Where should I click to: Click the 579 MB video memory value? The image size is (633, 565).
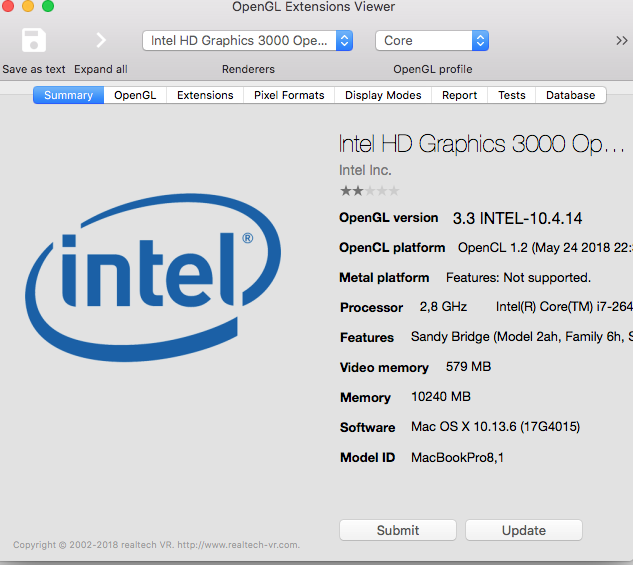click(468, 366)
